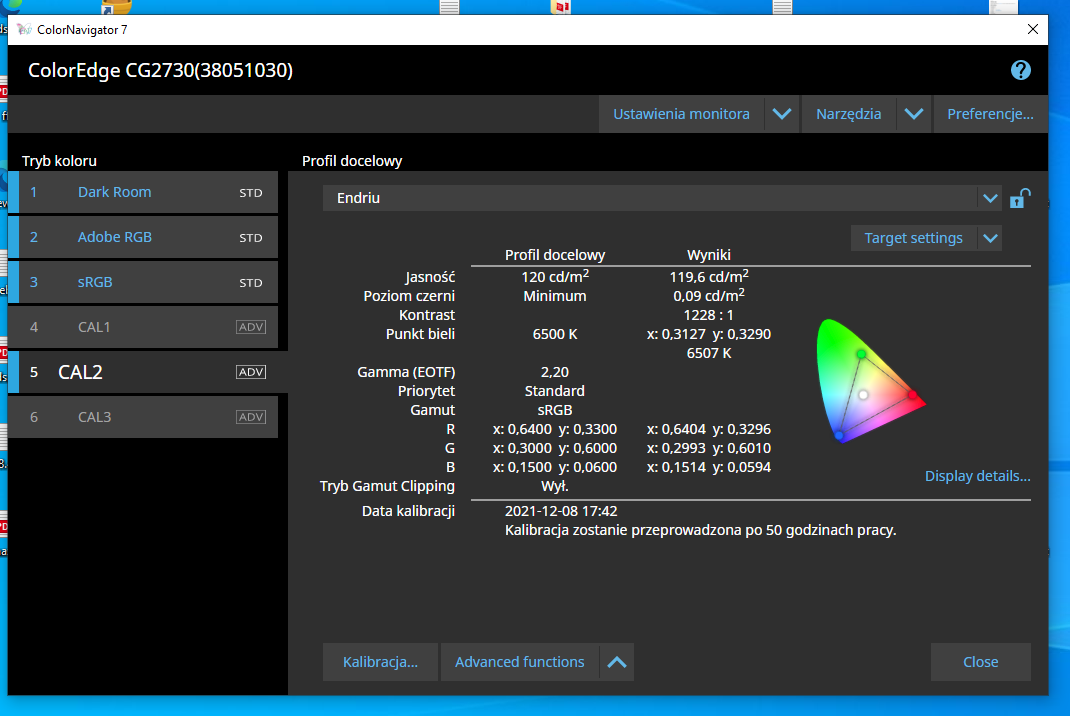Open the help question mark icon
The height and width of the screenshot is (716, 1070).
(1020, 70)
